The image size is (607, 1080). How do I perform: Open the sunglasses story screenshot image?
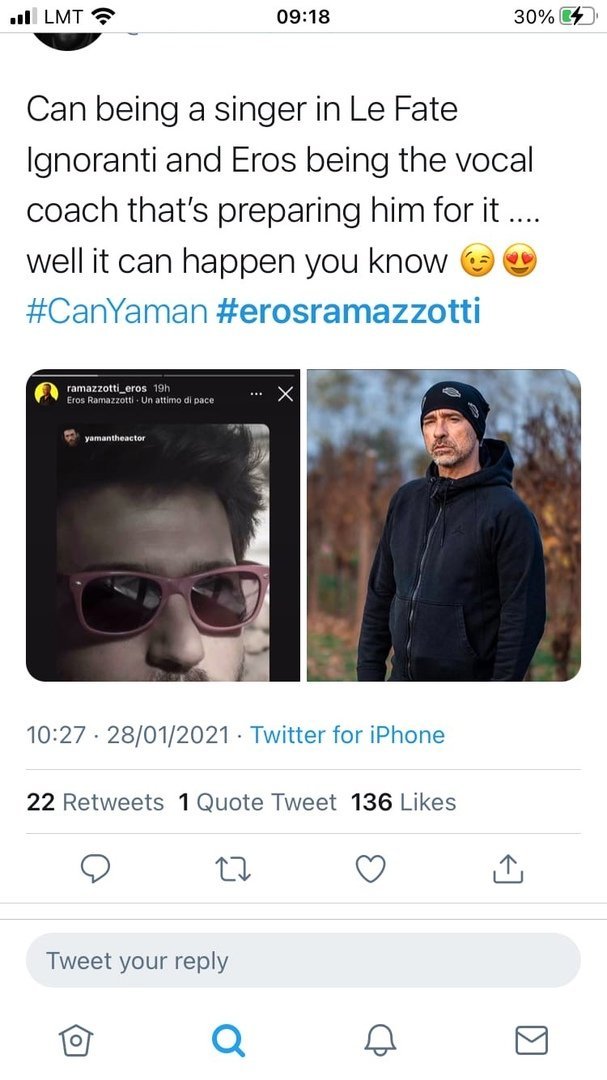(x=163, y=526)
